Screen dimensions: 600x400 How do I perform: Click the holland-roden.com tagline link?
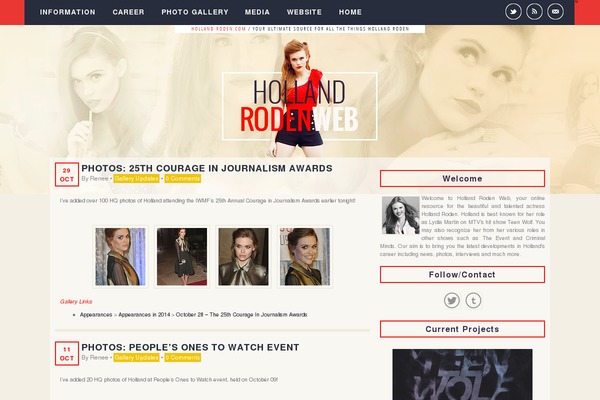218,29
